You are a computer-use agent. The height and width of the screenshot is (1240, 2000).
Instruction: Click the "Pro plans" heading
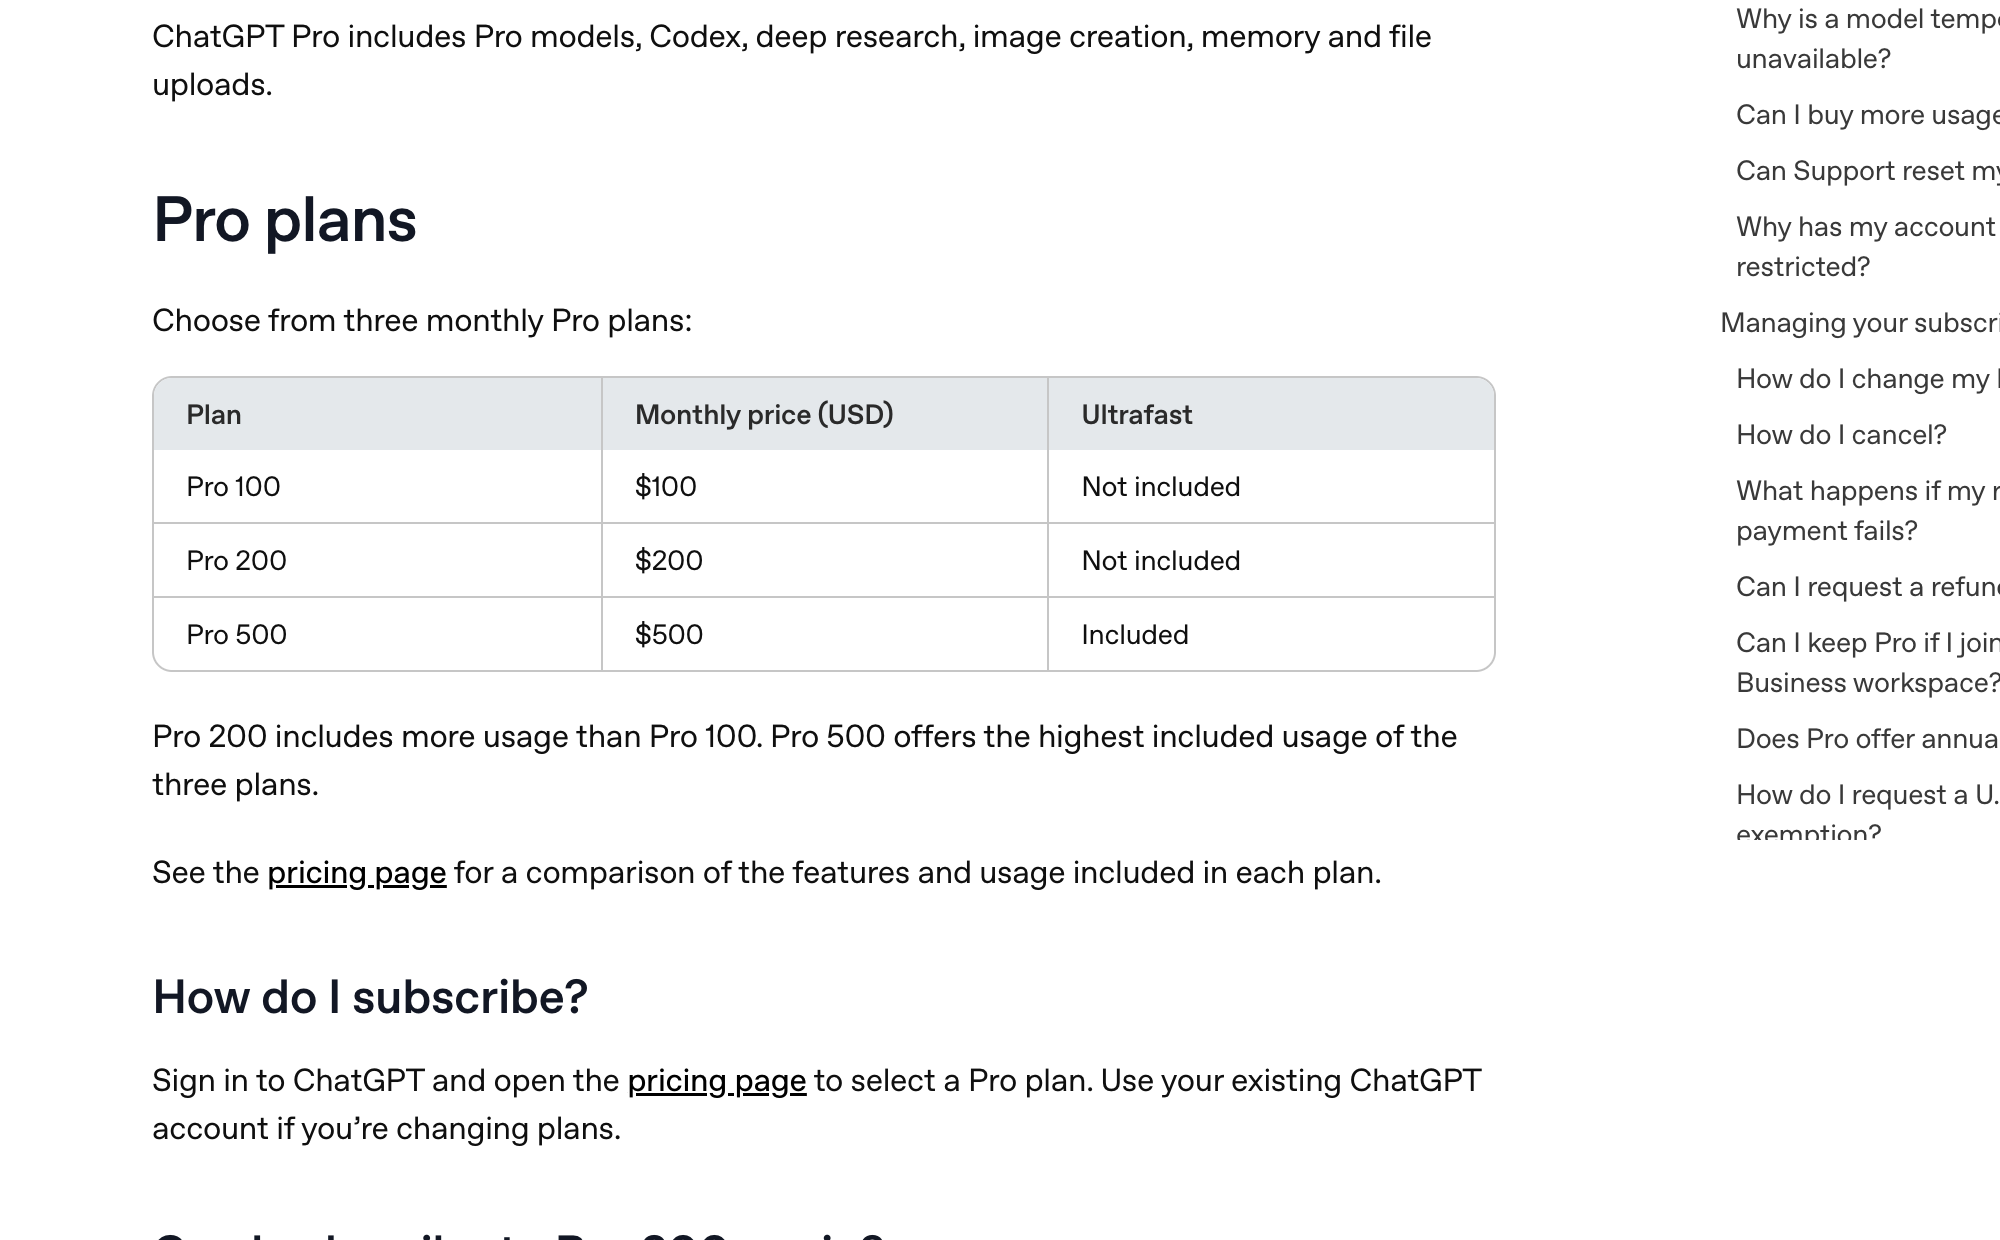285,220
